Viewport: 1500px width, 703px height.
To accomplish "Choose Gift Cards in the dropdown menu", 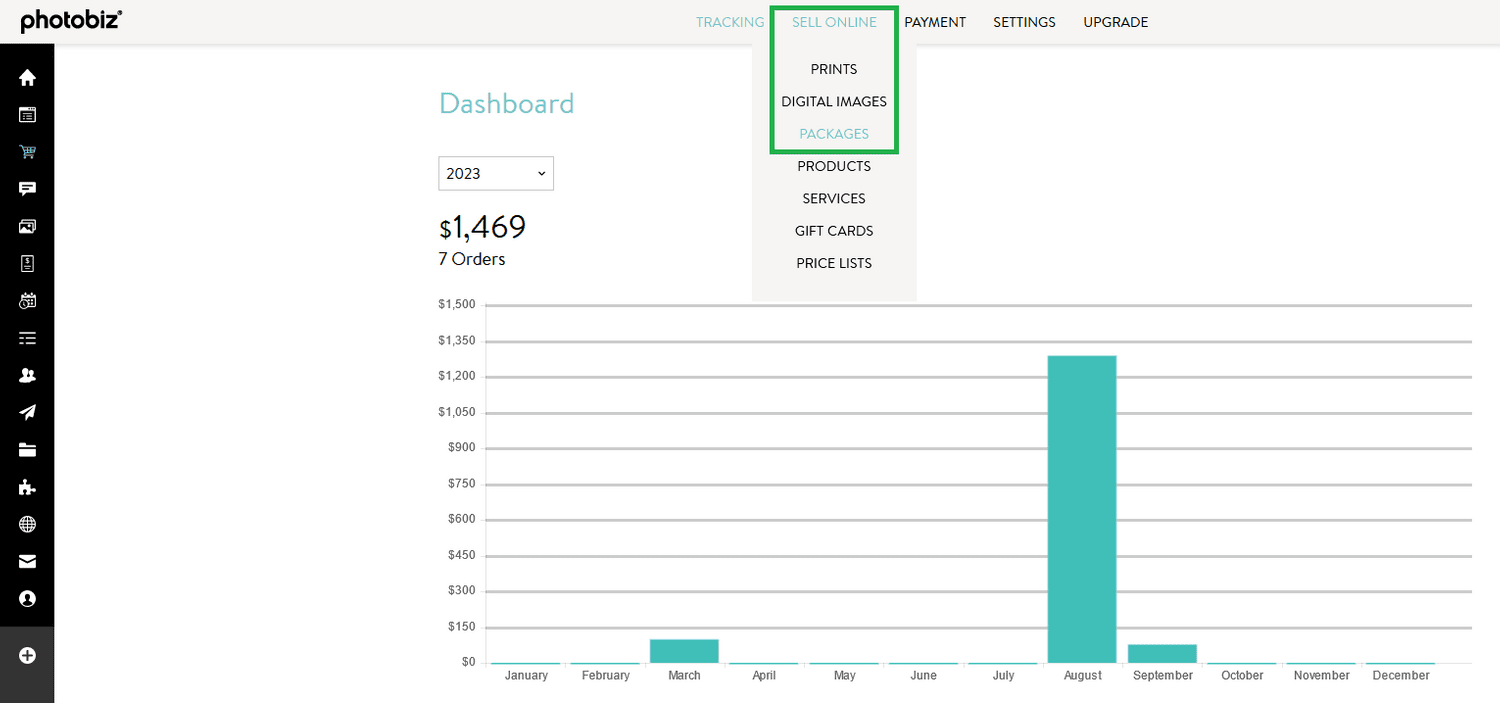I will point(834,231).
